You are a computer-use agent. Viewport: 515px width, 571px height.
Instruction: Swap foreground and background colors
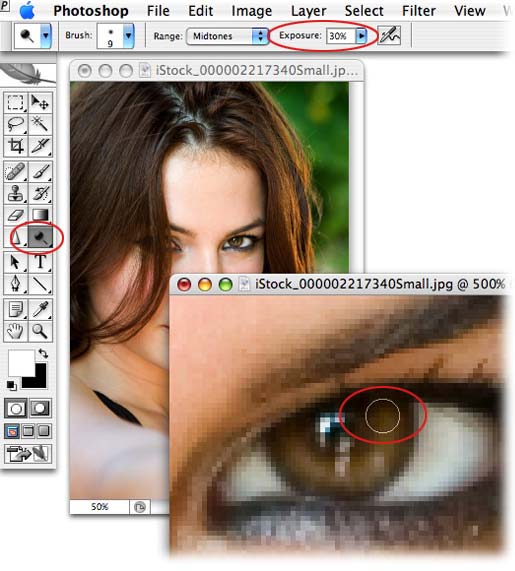coord(43,353)
